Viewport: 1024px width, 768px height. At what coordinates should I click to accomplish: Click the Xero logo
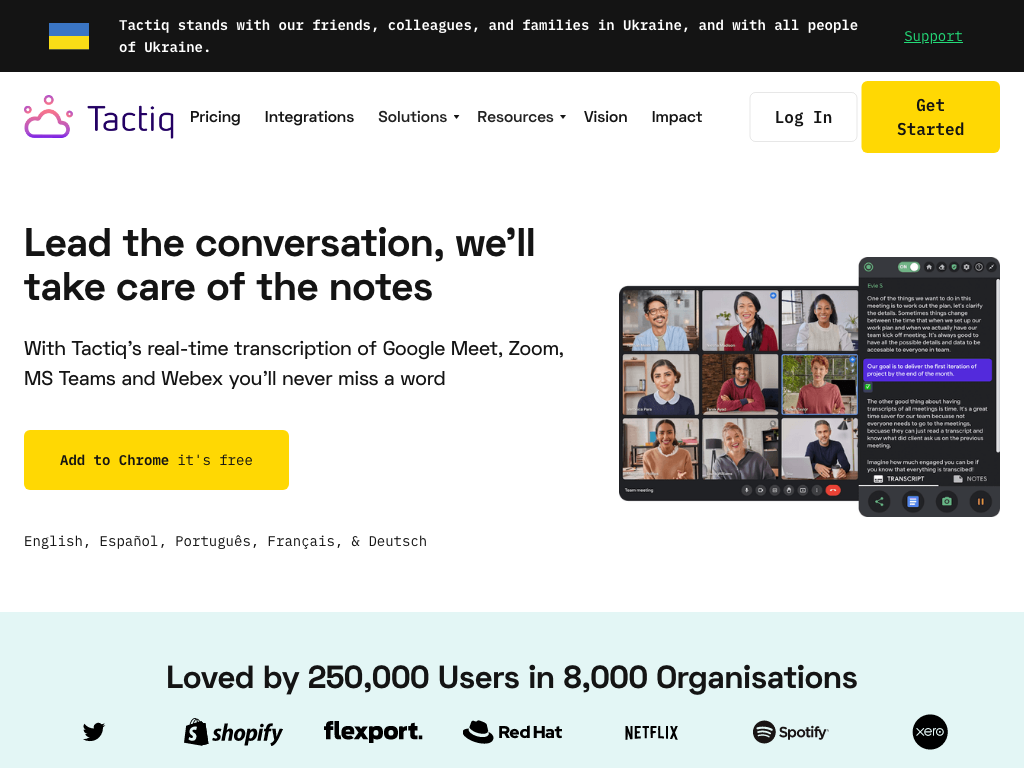(x=930, y=732)
